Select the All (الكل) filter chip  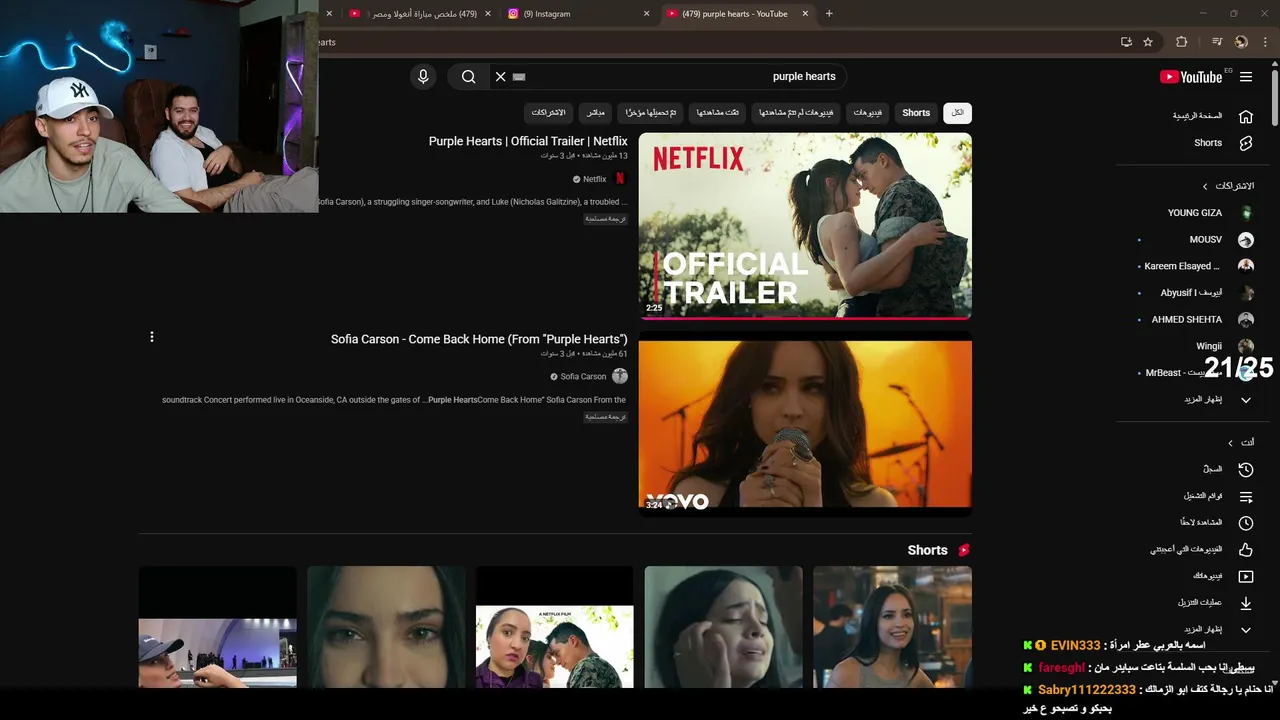coord(957,113)
